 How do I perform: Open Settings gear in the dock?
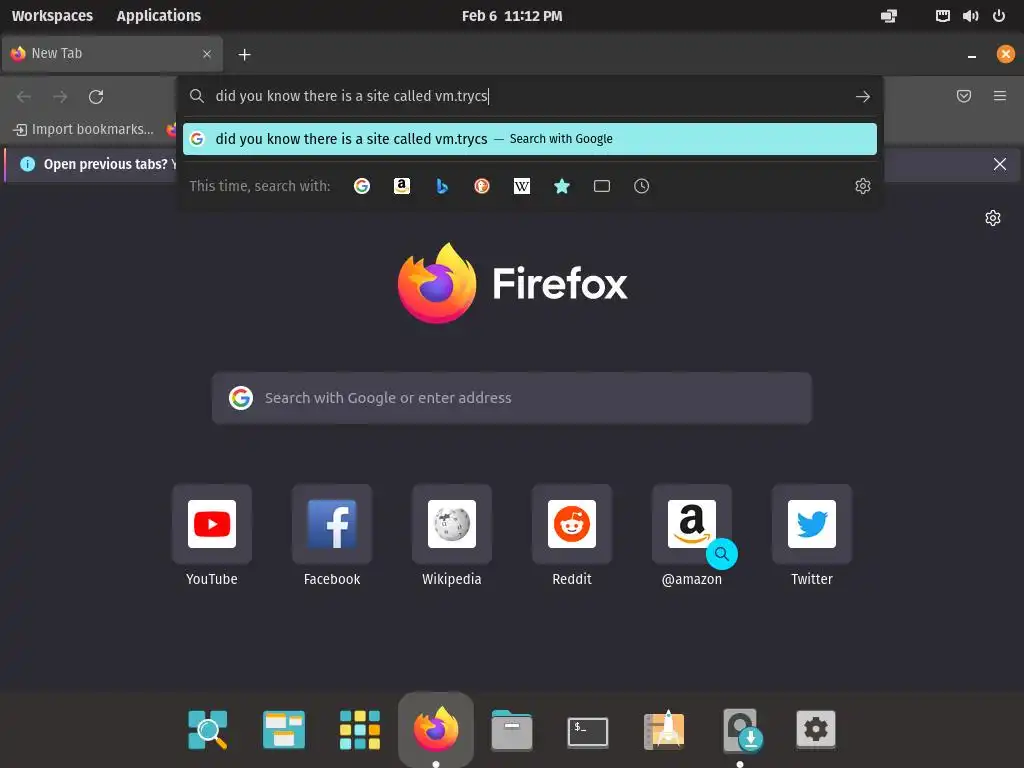tap(816, 729)
